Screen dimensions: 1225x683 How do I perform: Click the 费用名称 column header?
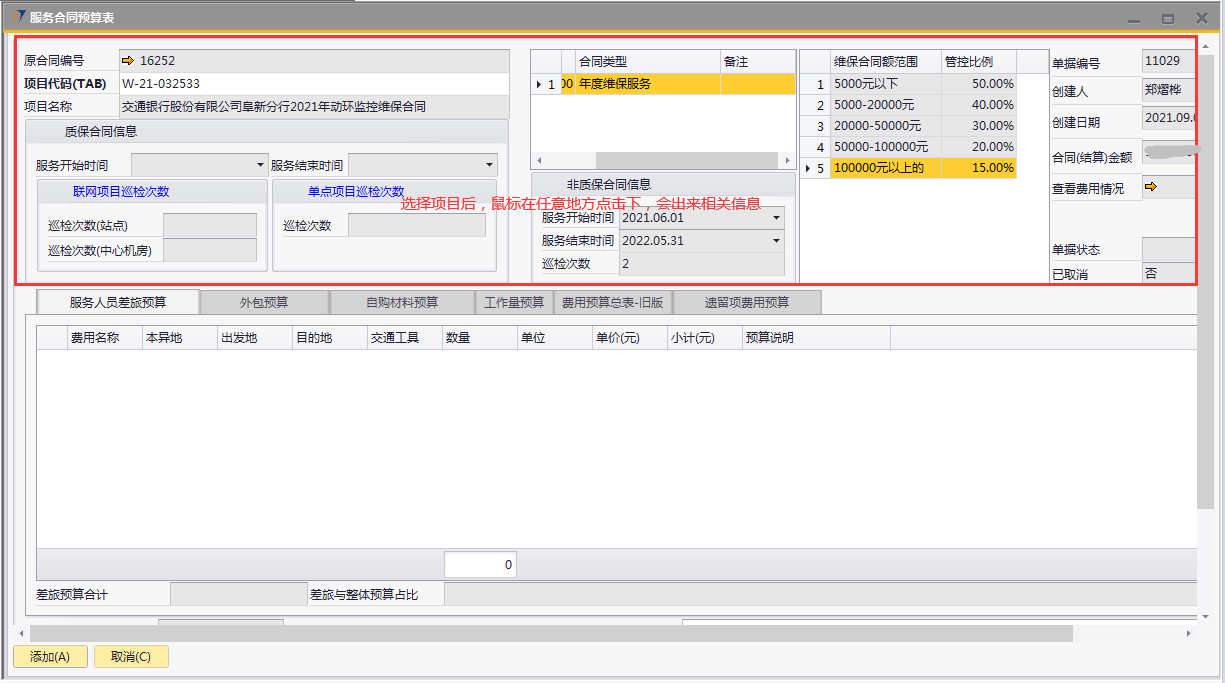click(x=94, y=338)
